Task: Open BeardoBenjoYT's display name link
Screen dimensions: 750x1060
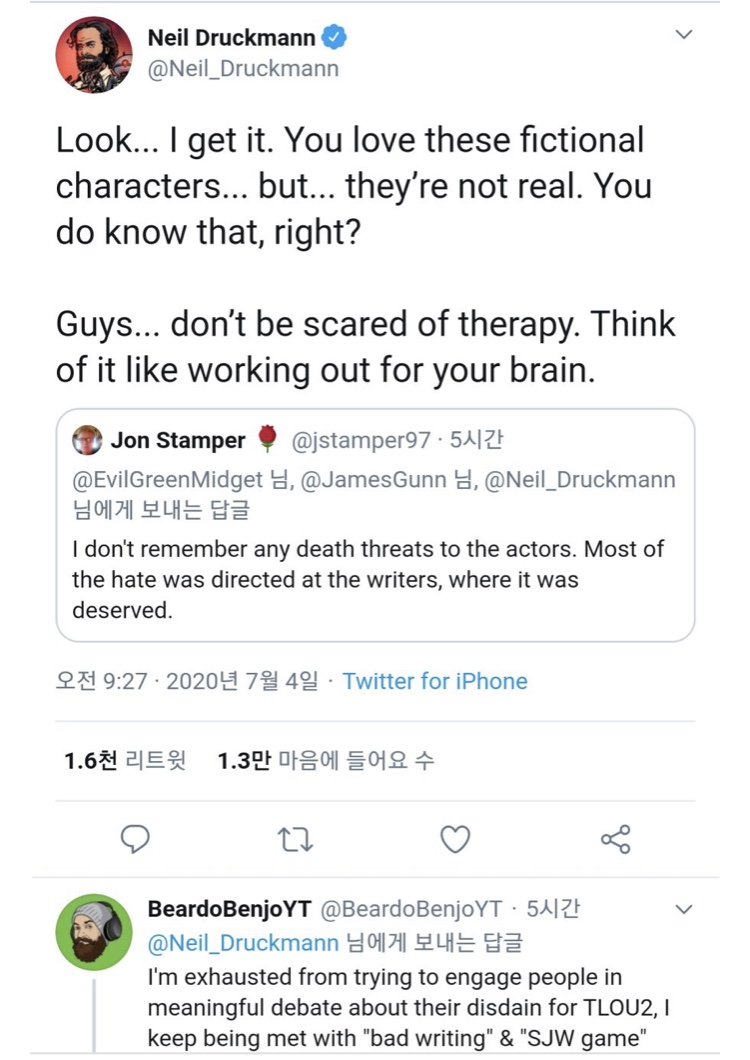Action: pyautogui.click(x=228, y=909)
